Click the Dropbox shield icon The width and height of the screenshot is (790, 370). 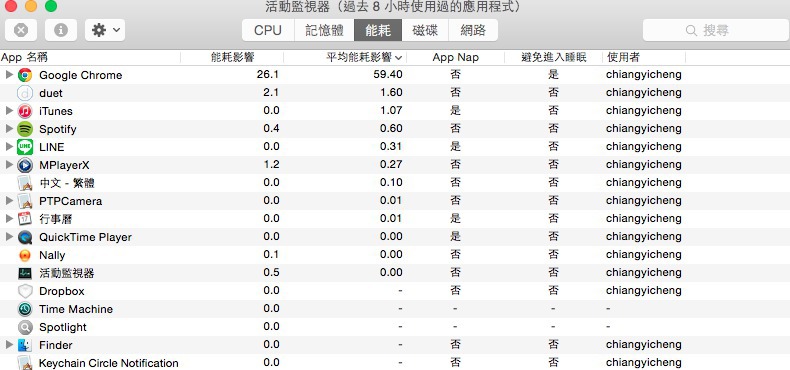pos(25,291)
